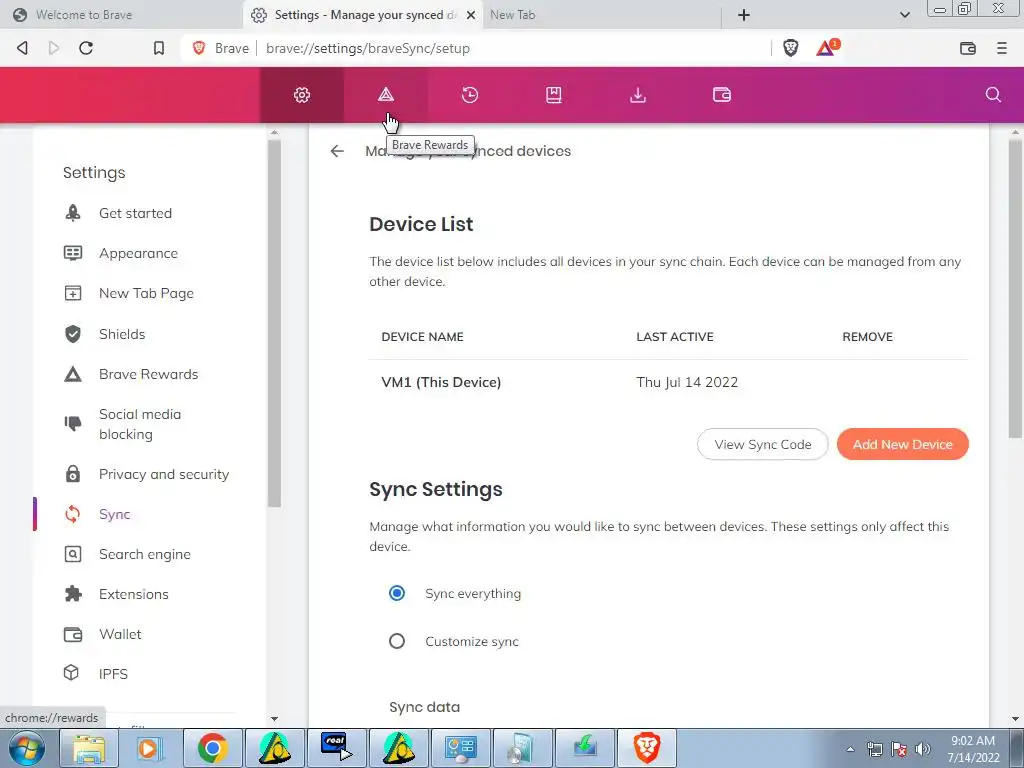
Task: Open Extensions in settings sidebar
Action: [134, 594]
